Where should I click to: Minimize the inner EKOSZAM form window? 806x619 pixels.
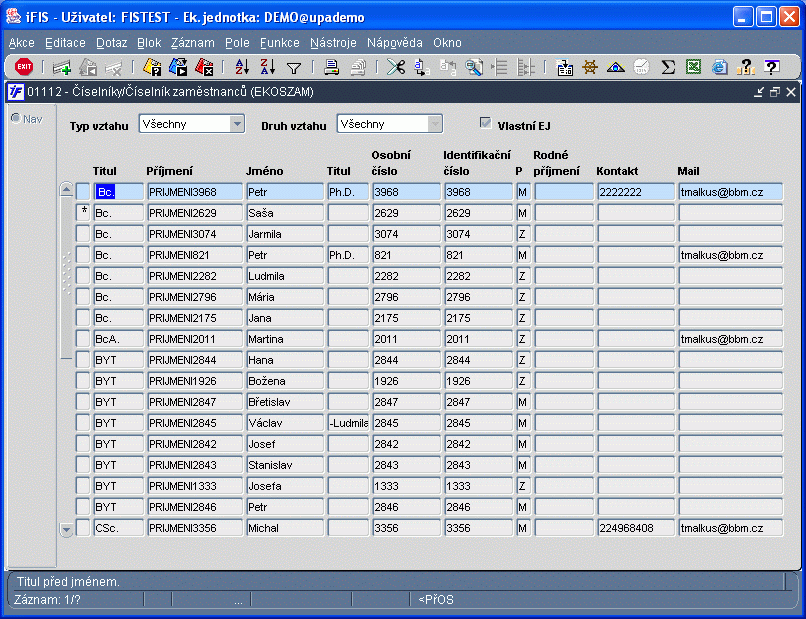pyautogui.click(x=759, y=92)
